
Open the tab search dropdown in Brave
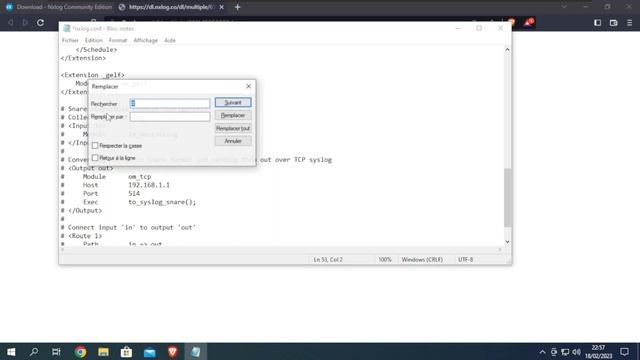[x=564, y=7]
